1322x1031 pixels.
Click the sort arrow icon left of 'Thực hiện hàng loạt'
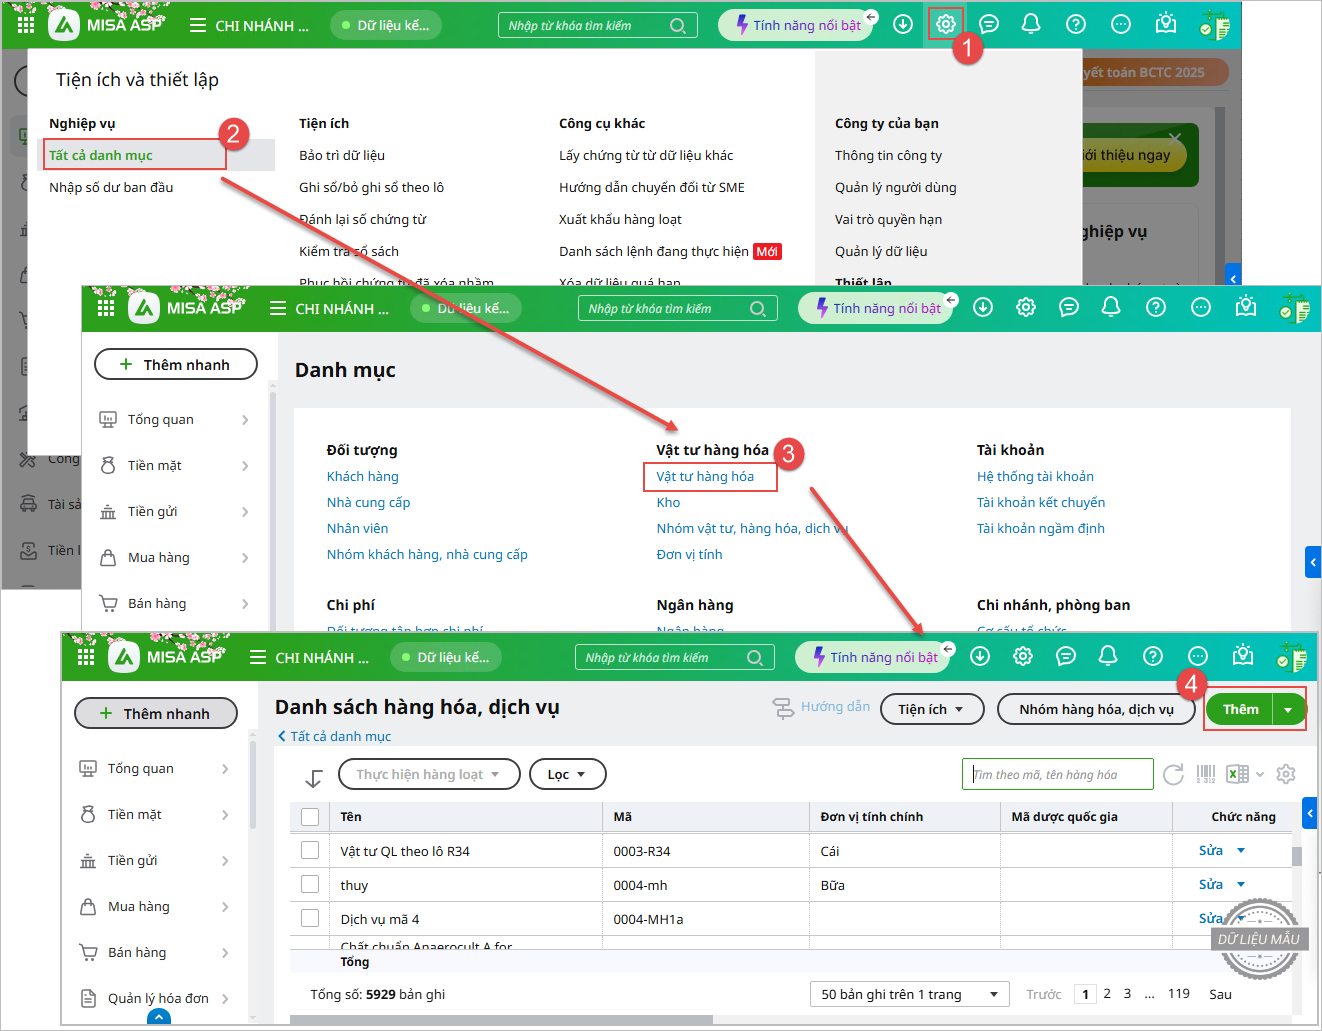[314, 777]
